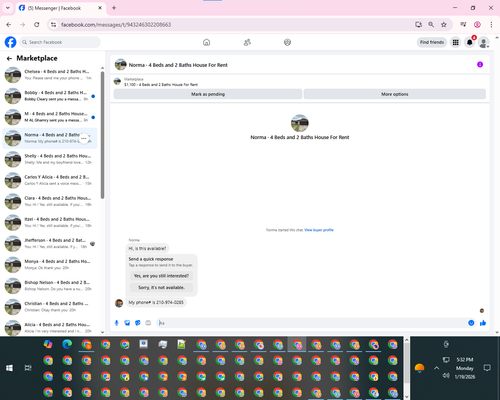Send a thumbs-up like
Viewport: 500px width, 400px height.
tap(483, 323)
